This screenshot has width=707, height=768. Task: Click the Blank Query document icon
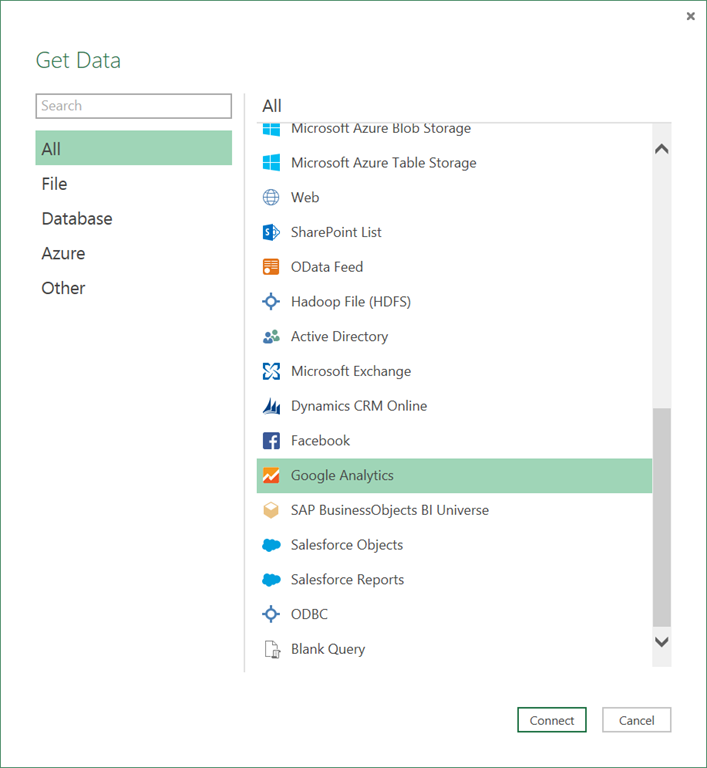pyautogui.click(x=271, y=649)
